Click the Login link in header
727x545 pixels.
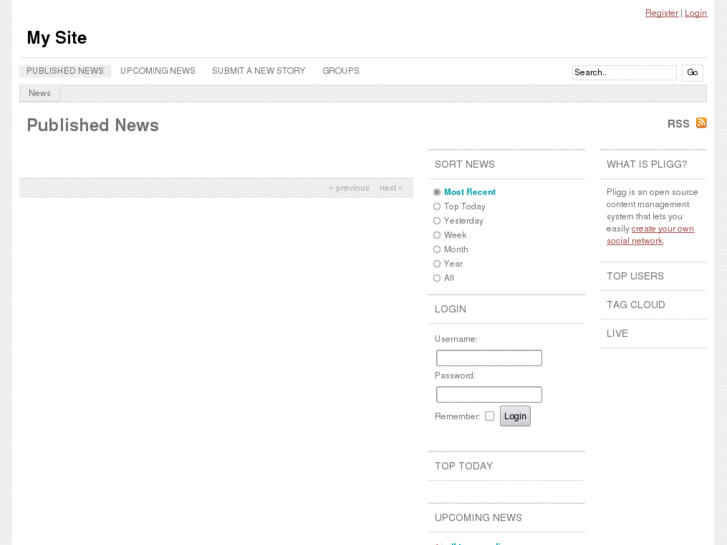pyautogui.click(x=695, y=13)
